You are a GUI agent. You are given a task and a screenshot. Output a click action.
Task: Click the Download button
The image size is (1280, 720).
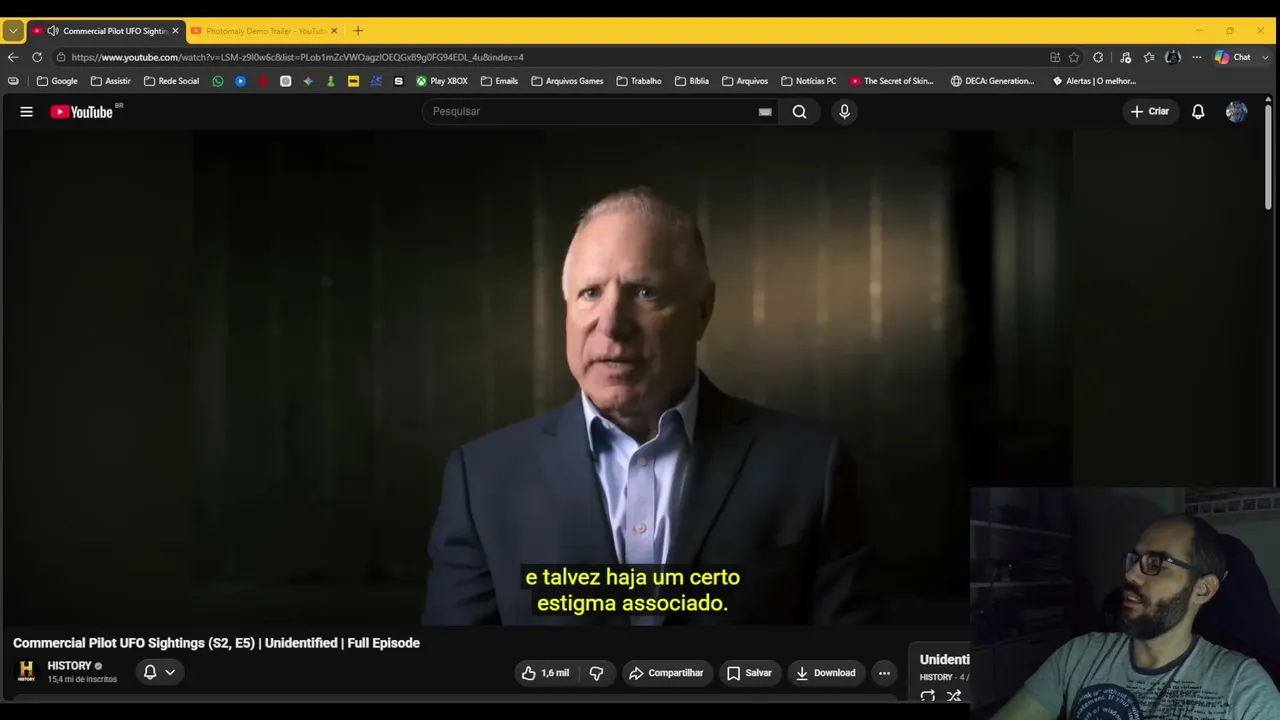825,673
